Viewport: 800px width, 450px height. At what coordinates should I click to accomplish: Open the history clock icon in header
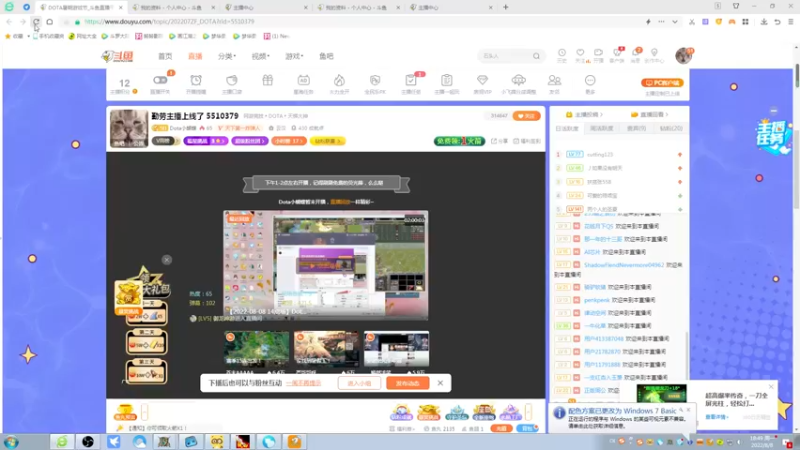(x=562, y=55)
